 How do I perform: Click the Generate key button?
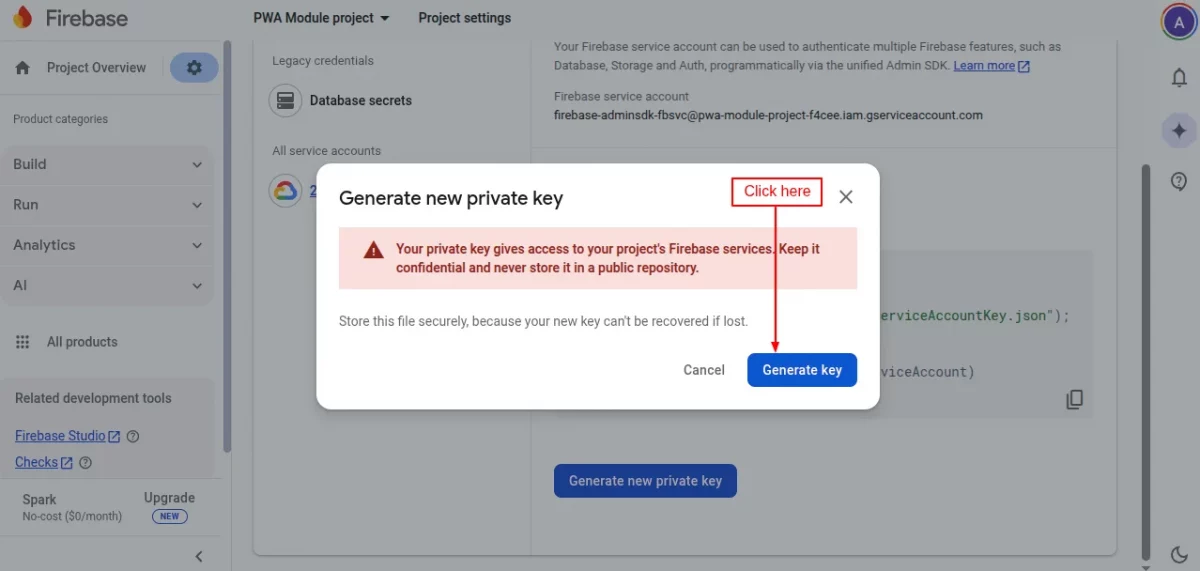(x=802, y=370)
